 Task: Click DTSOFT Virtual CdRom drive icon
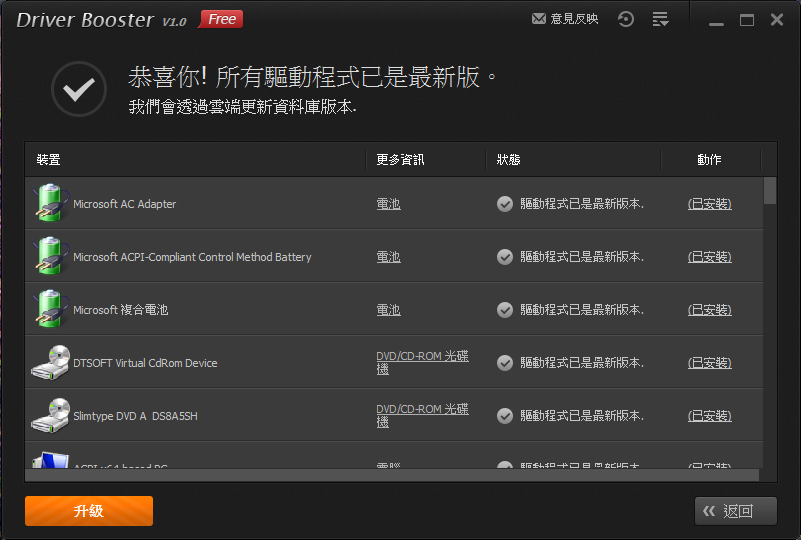tap(51, 362)
